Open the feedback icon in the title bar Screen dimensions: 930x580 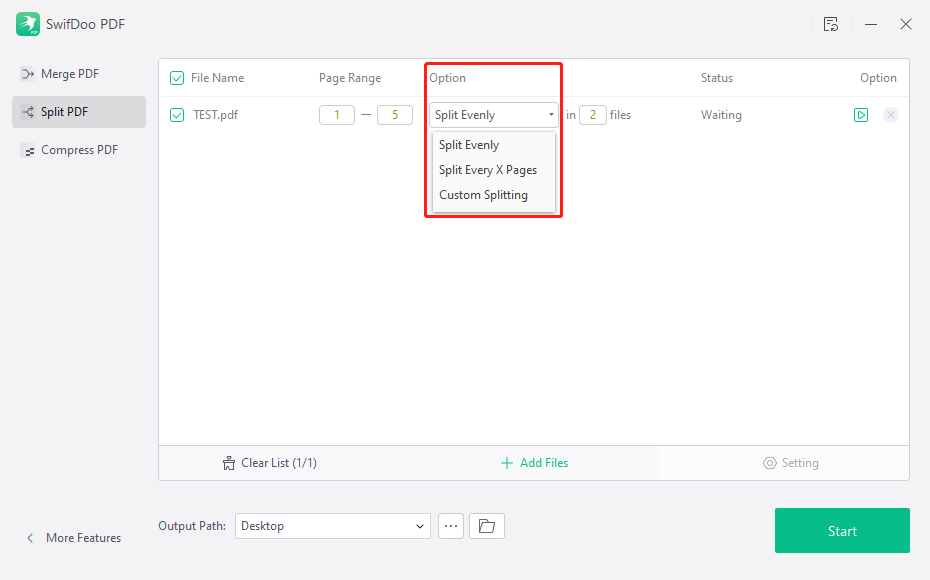coord(831,24)
